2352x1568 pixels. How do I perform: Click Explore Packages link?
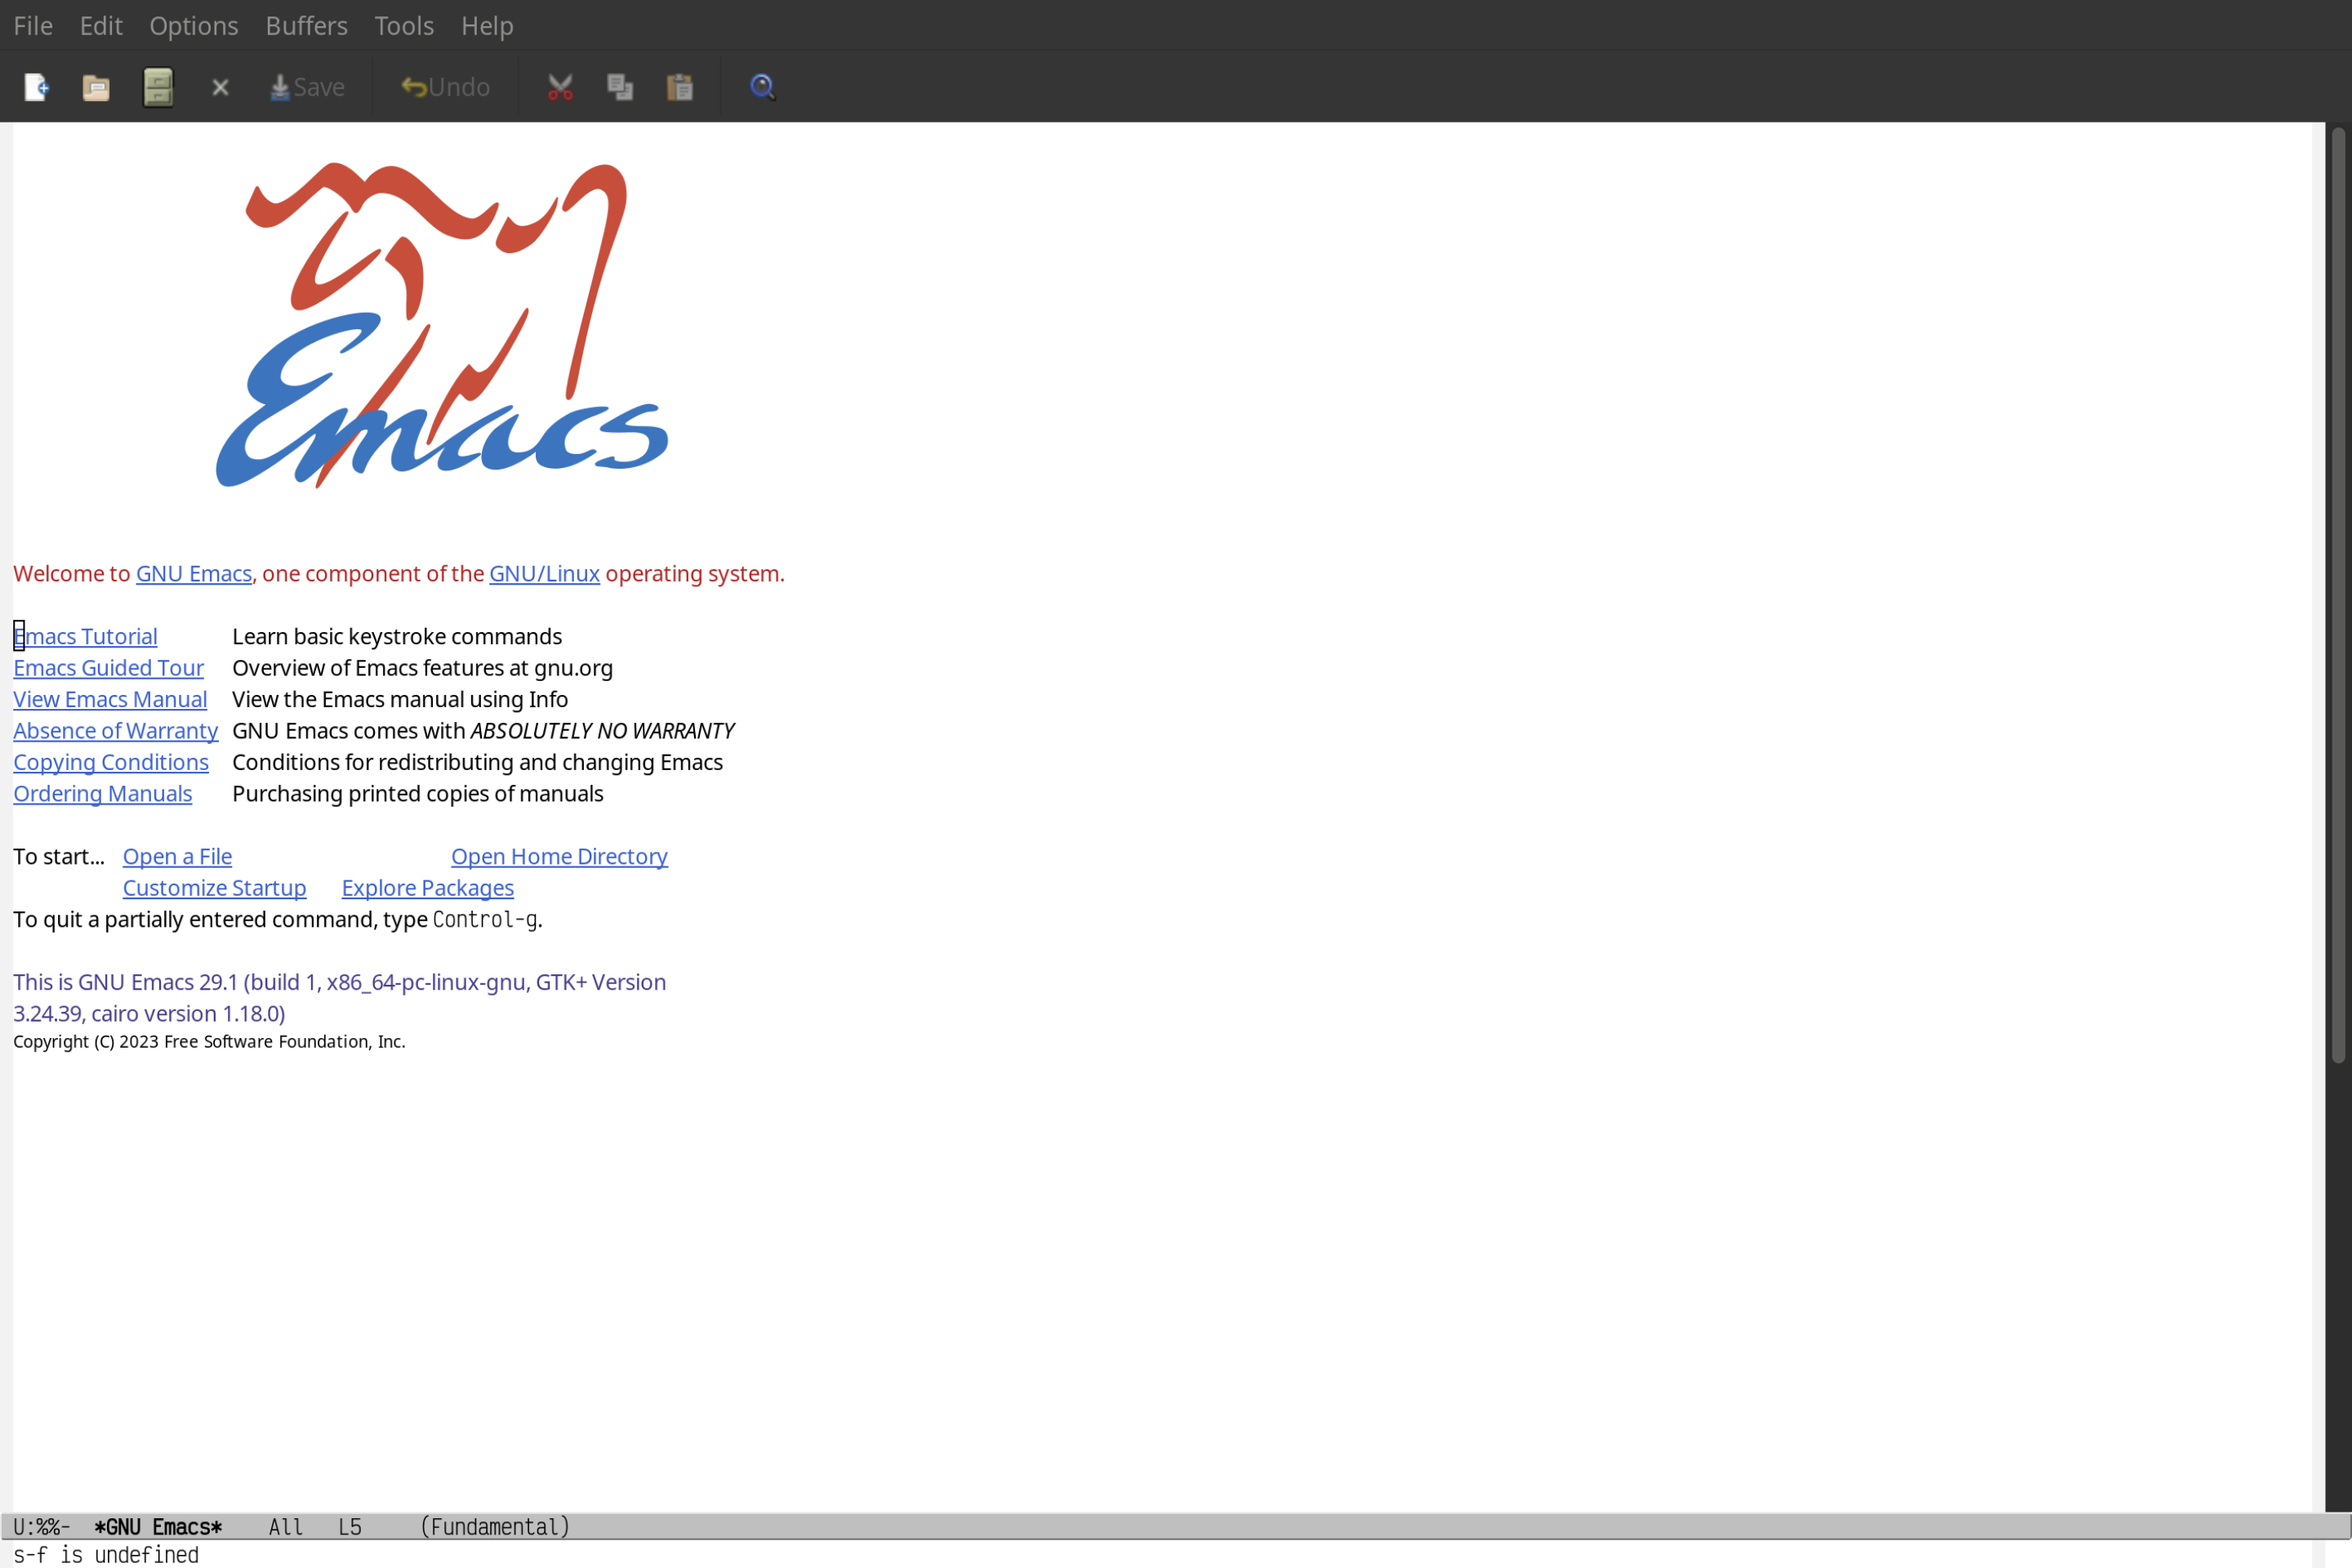427,887
